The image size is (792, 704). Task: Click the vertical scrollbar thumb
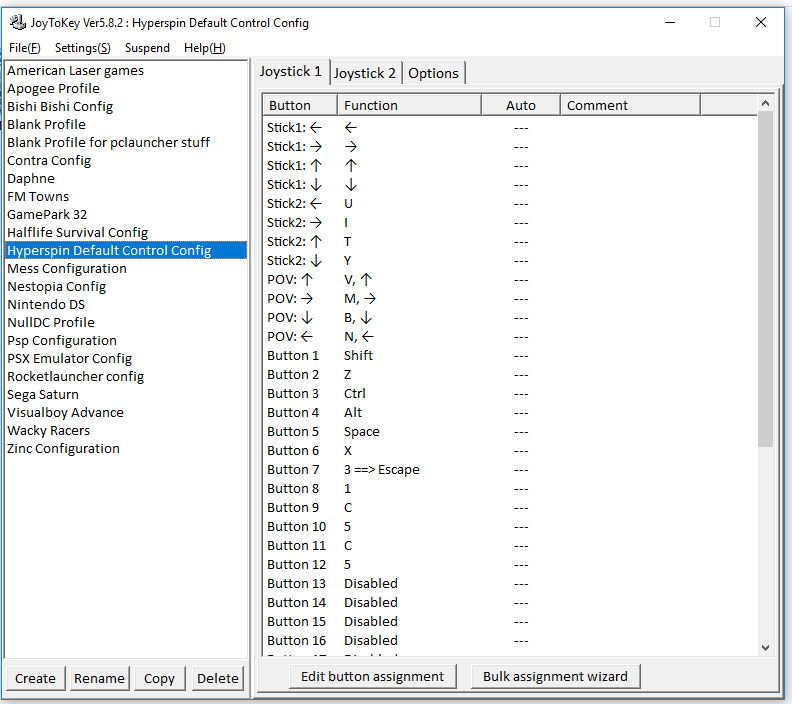[x=765, y=279]
